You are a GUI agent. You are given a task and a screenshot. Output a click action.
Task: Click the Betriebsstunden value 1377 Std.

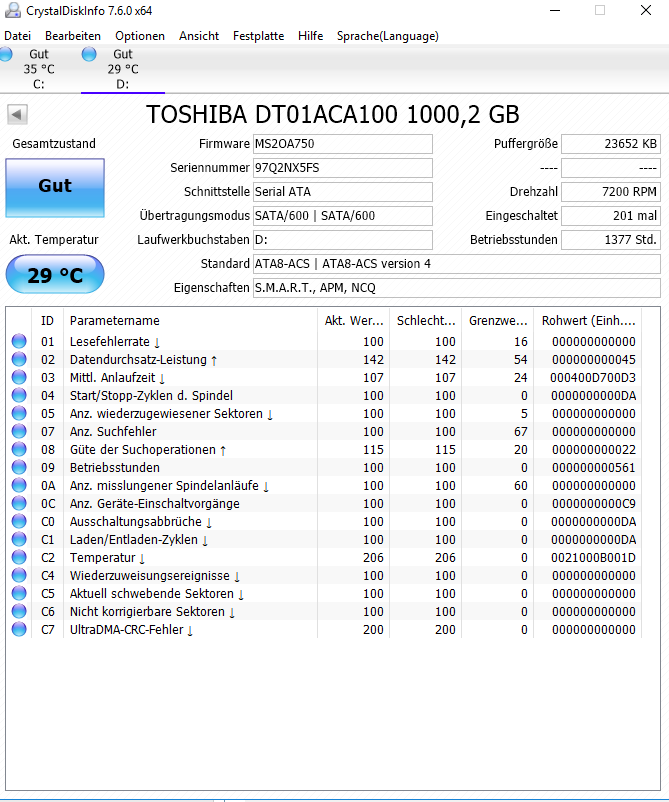coord(611,240)
